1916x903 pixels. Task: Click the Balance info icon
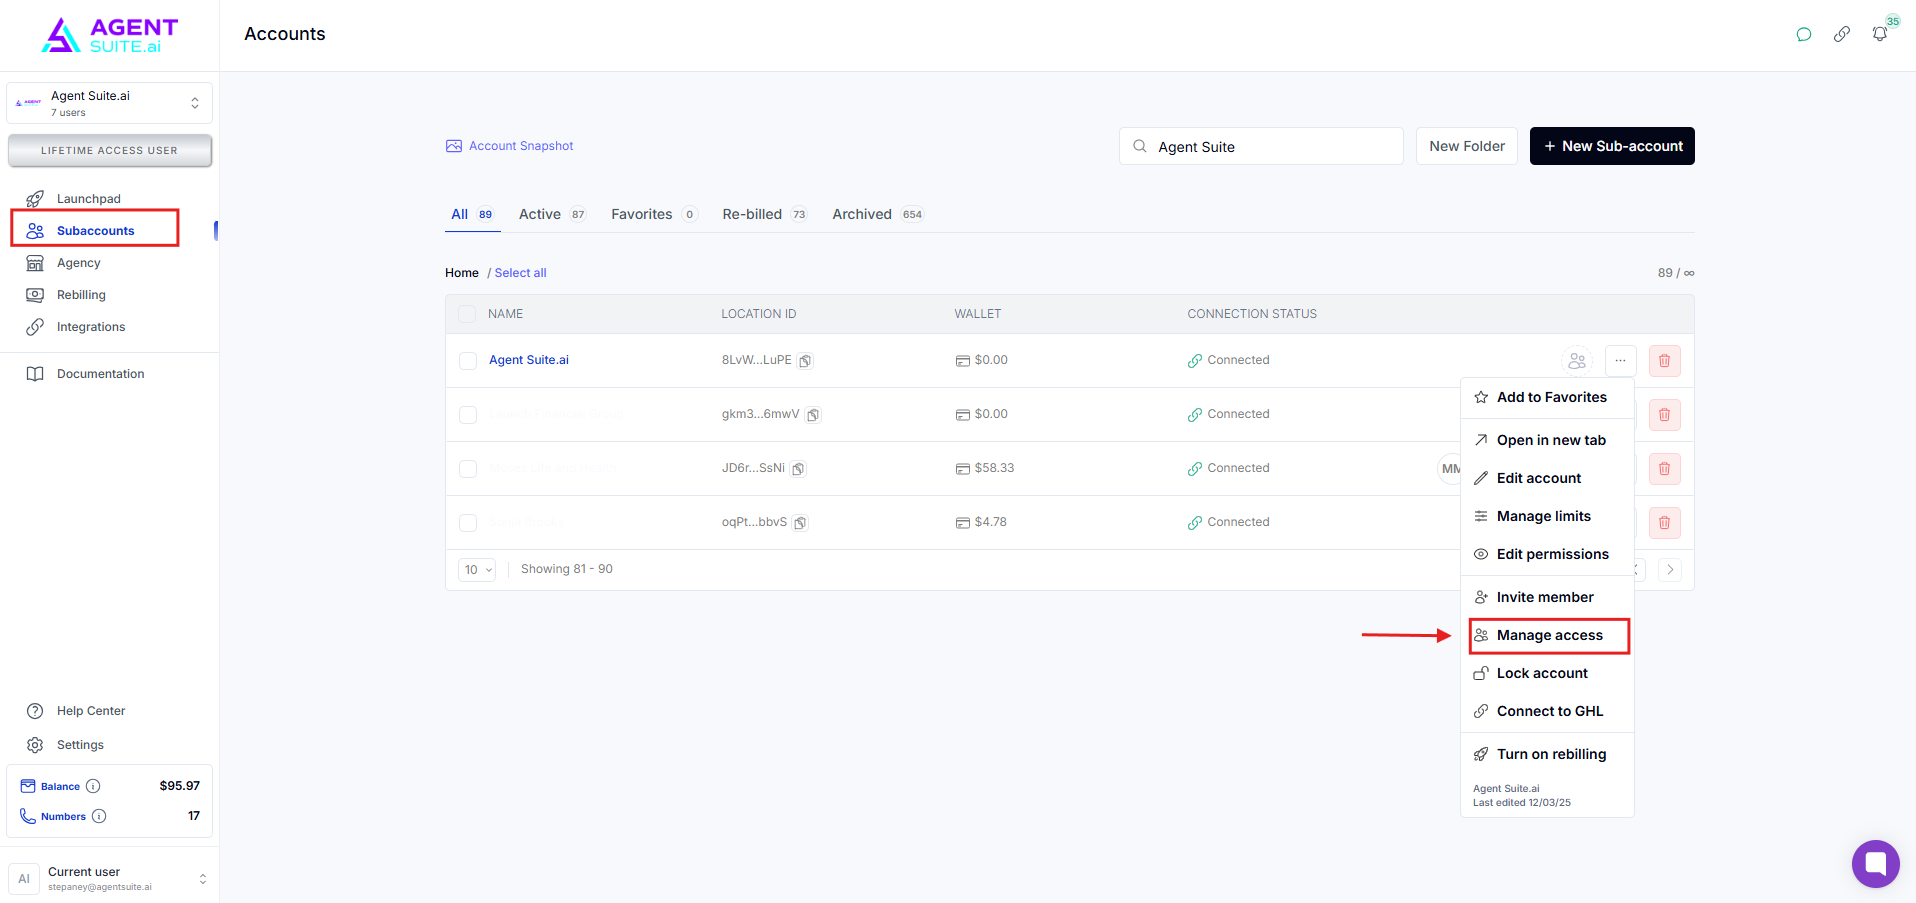93,786
